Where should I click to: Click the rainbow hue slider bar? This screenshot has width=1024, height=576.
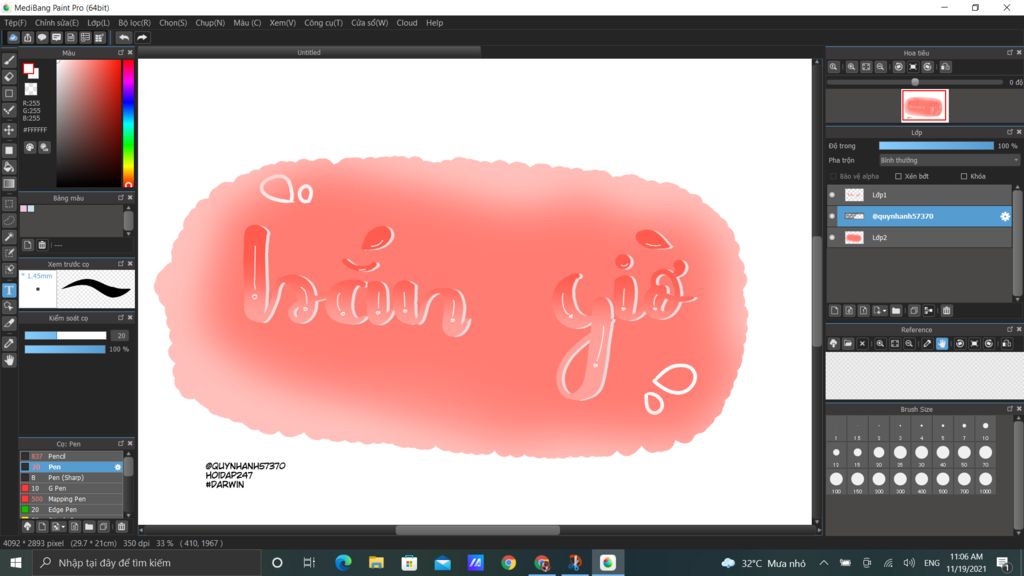tap(128, 122)
